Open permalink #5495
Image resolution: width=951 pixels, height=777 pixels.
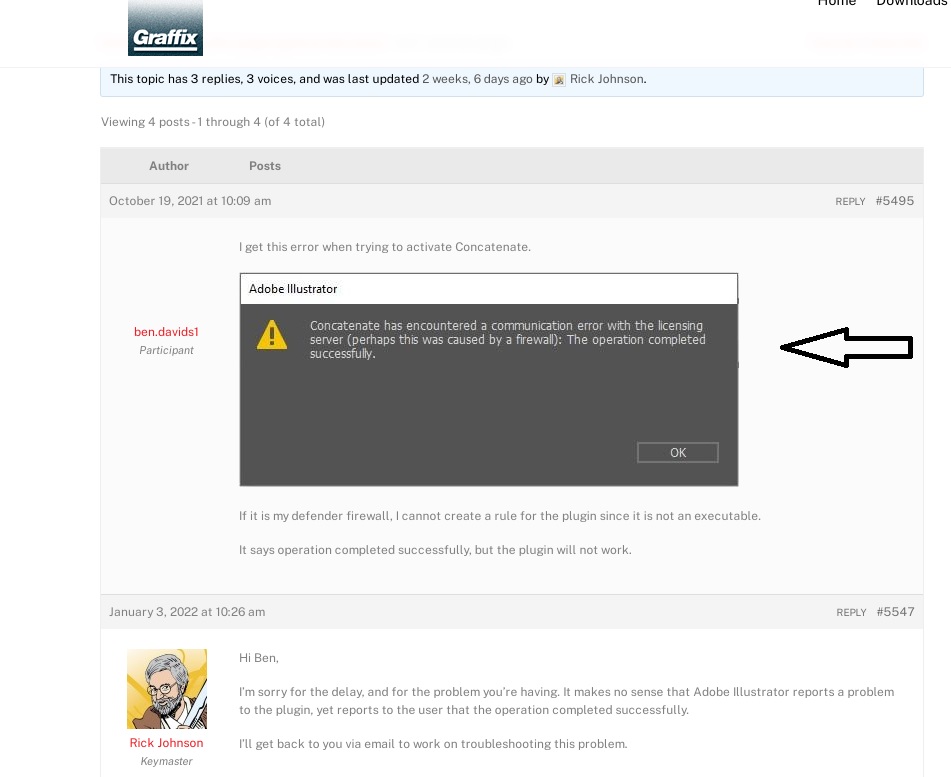[x=895, y=201]
